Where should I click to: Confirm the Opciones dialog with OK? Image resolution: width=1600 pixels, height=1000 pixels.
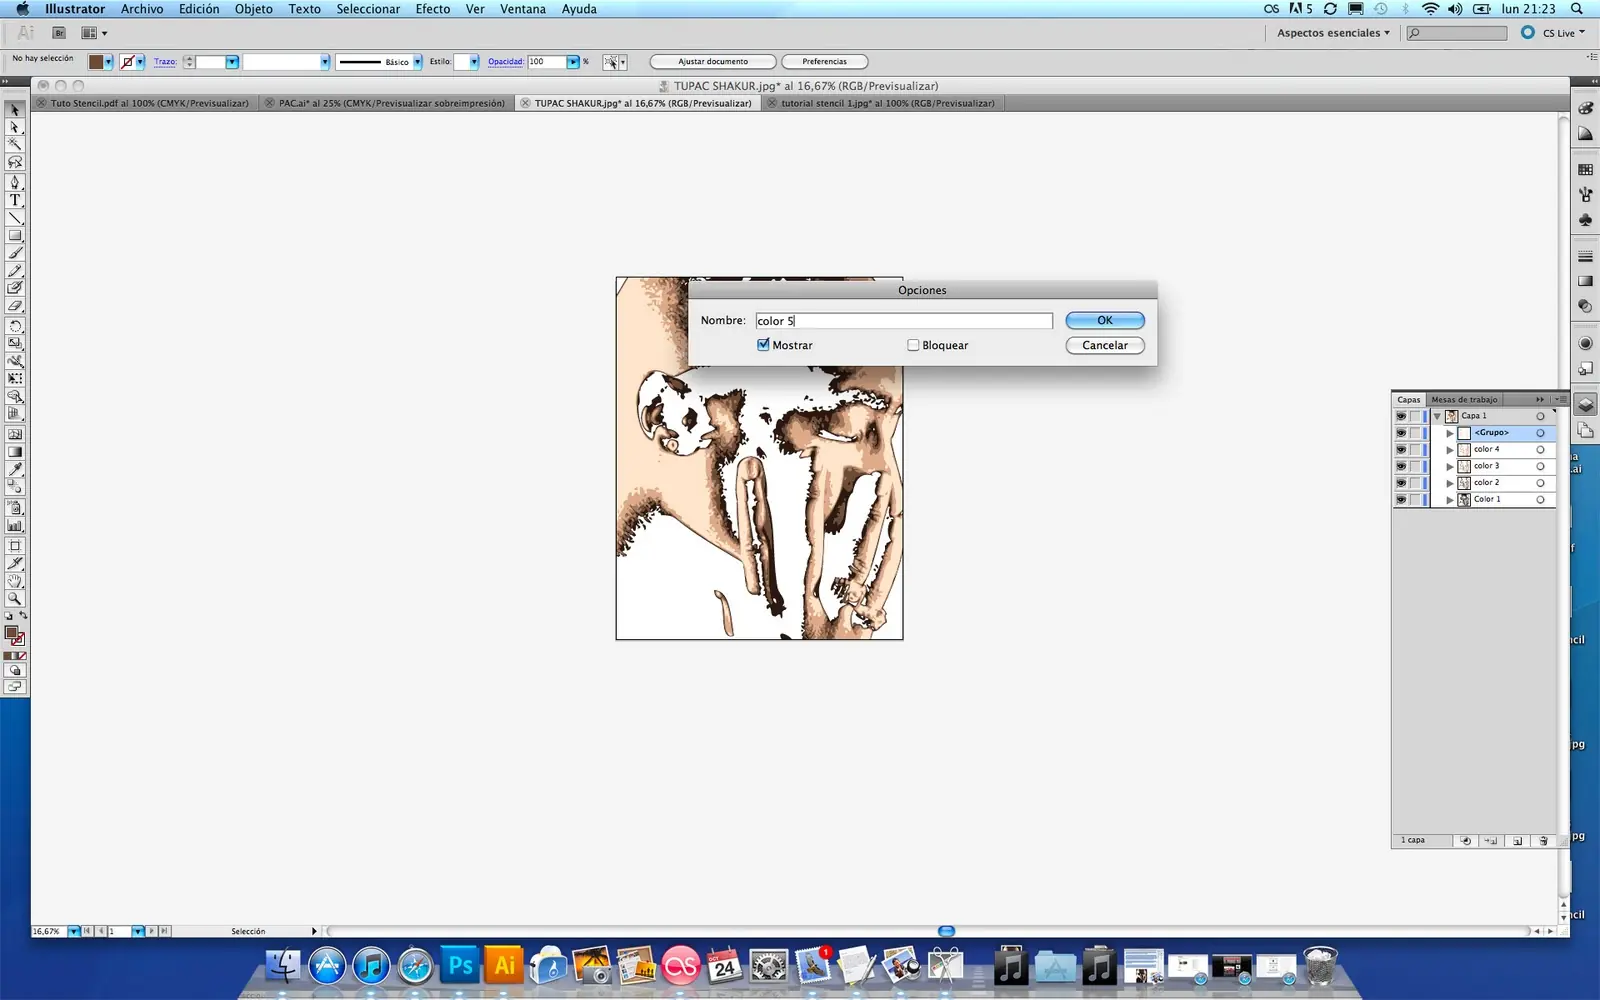[1105, 320]
